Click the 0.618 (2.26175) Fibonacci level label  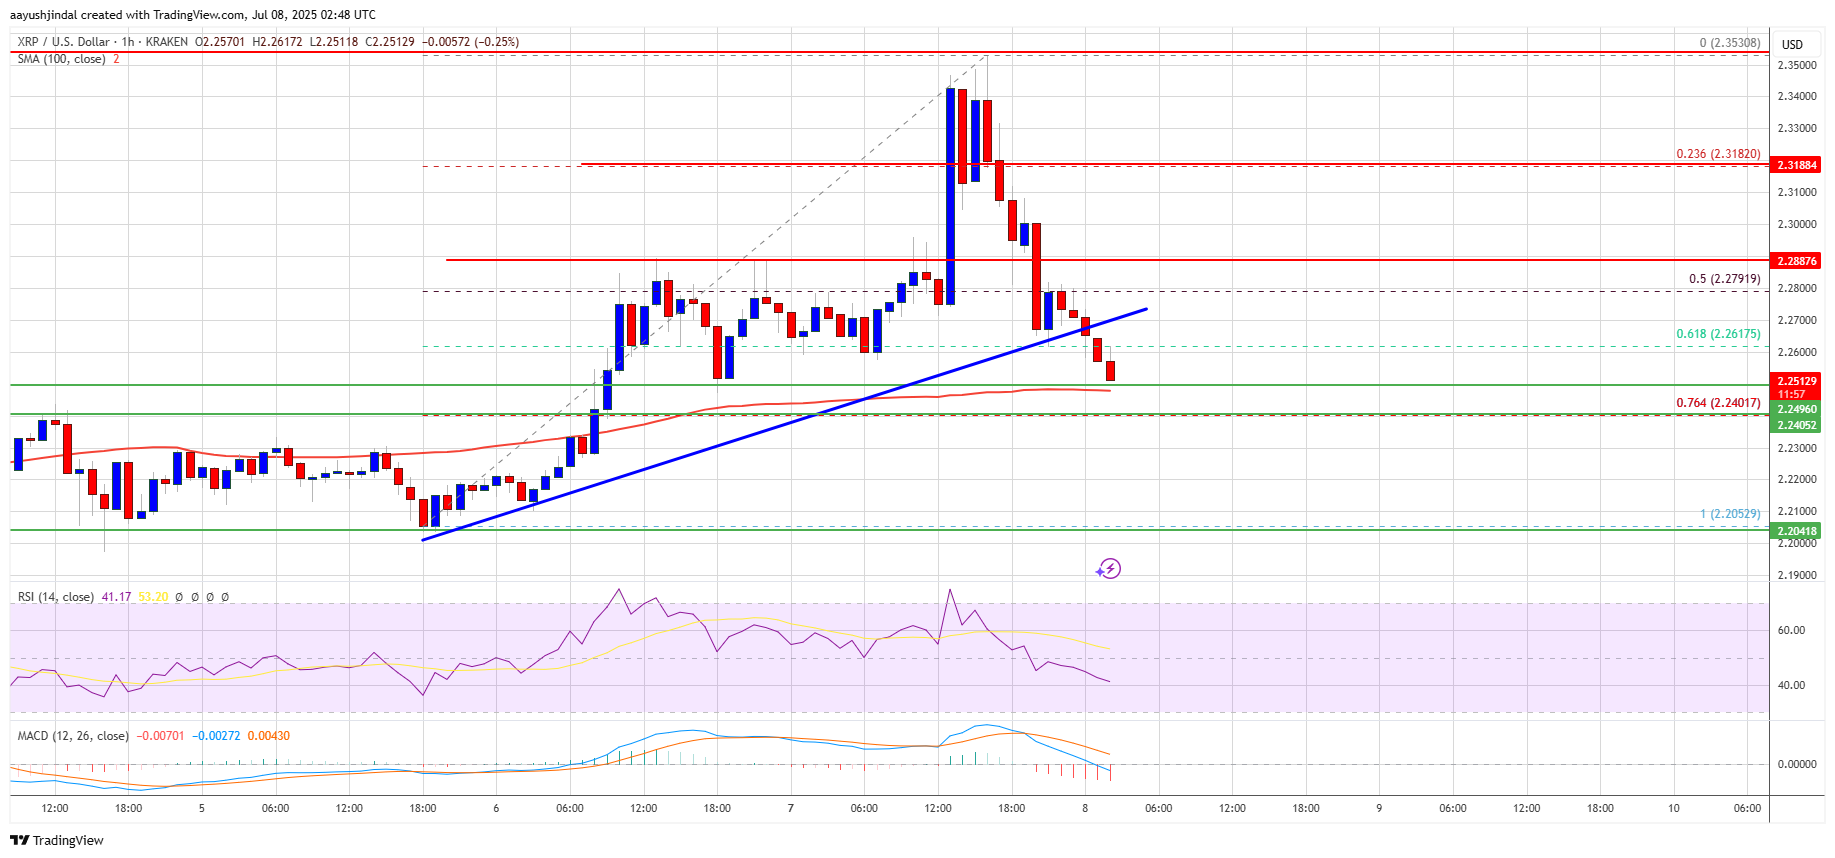[1718, 334]
